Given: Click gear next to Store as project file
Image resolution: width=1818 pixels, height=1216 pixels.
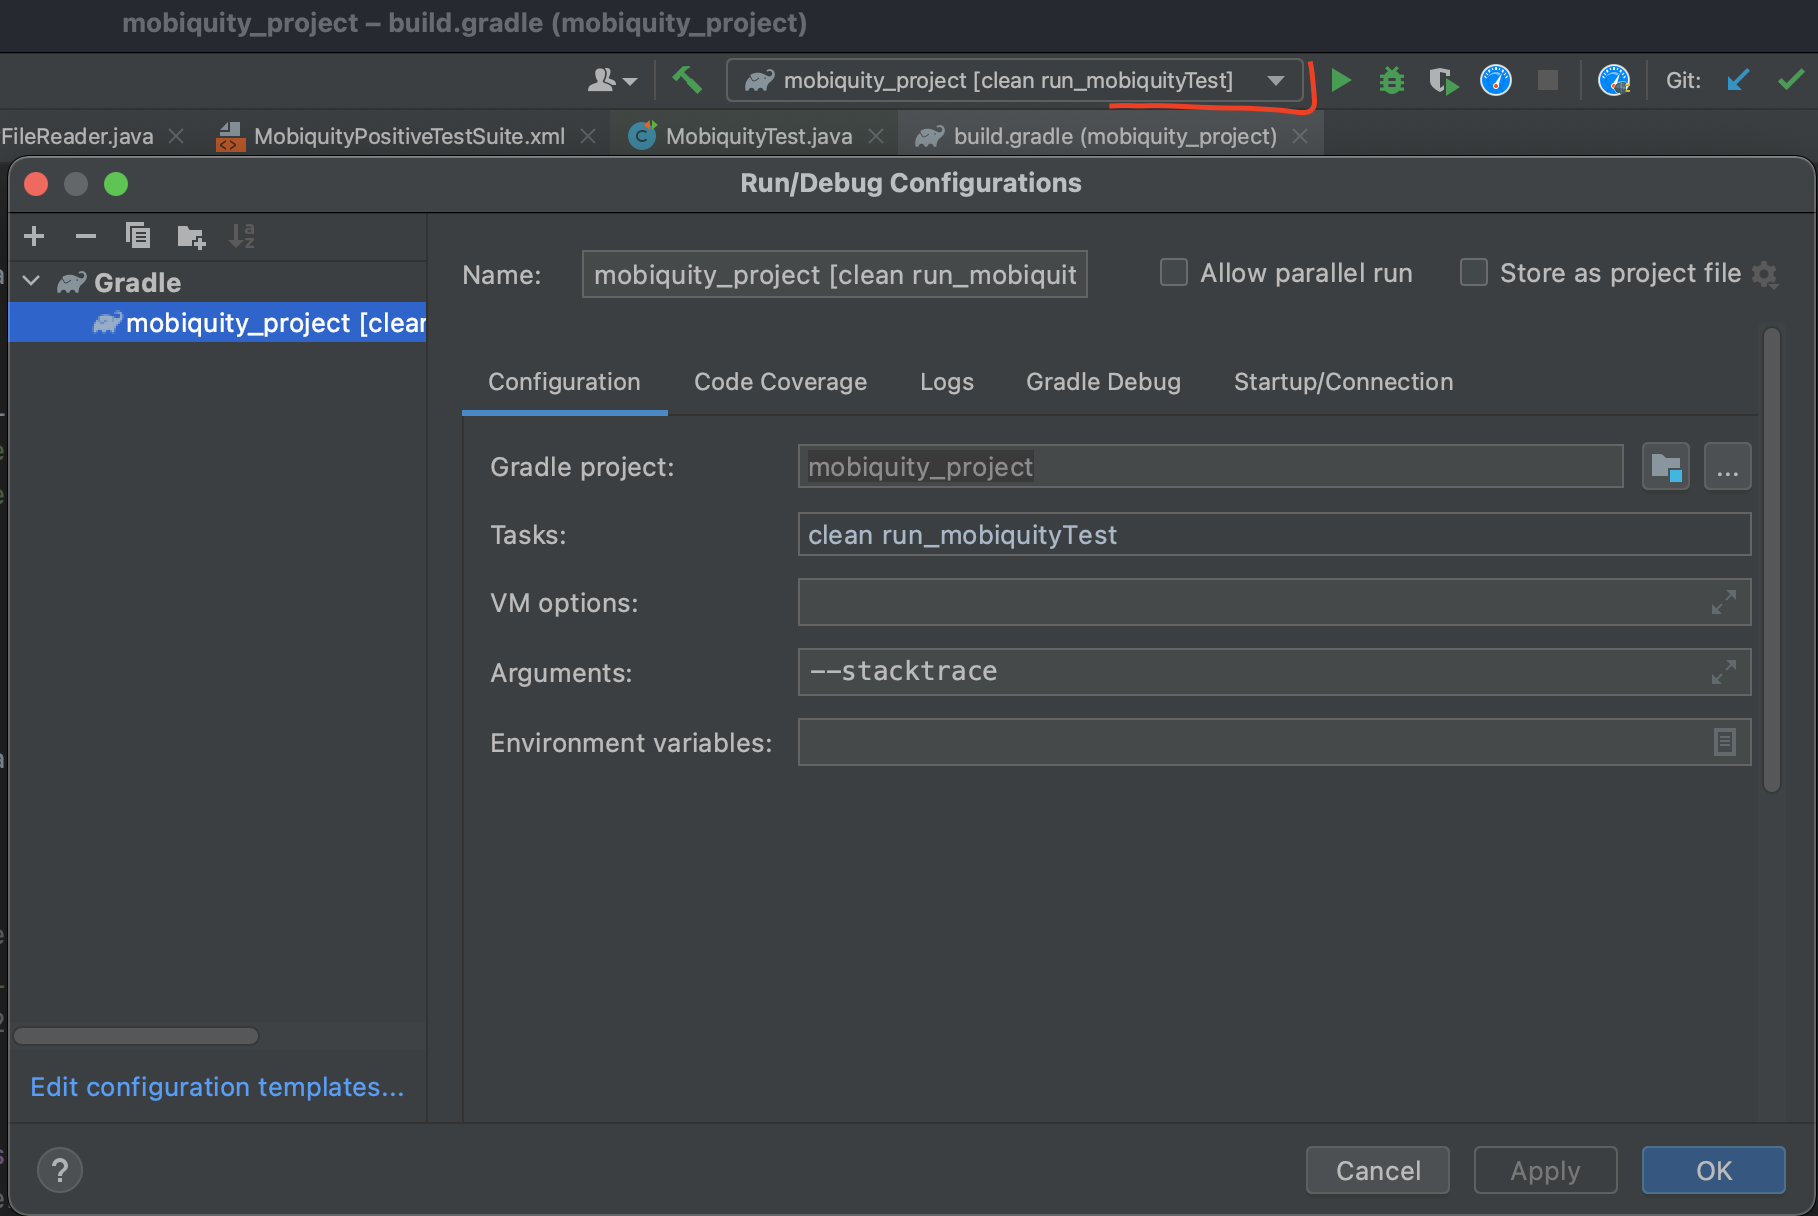Looking at the screenshot, I should coord(1765,275).
